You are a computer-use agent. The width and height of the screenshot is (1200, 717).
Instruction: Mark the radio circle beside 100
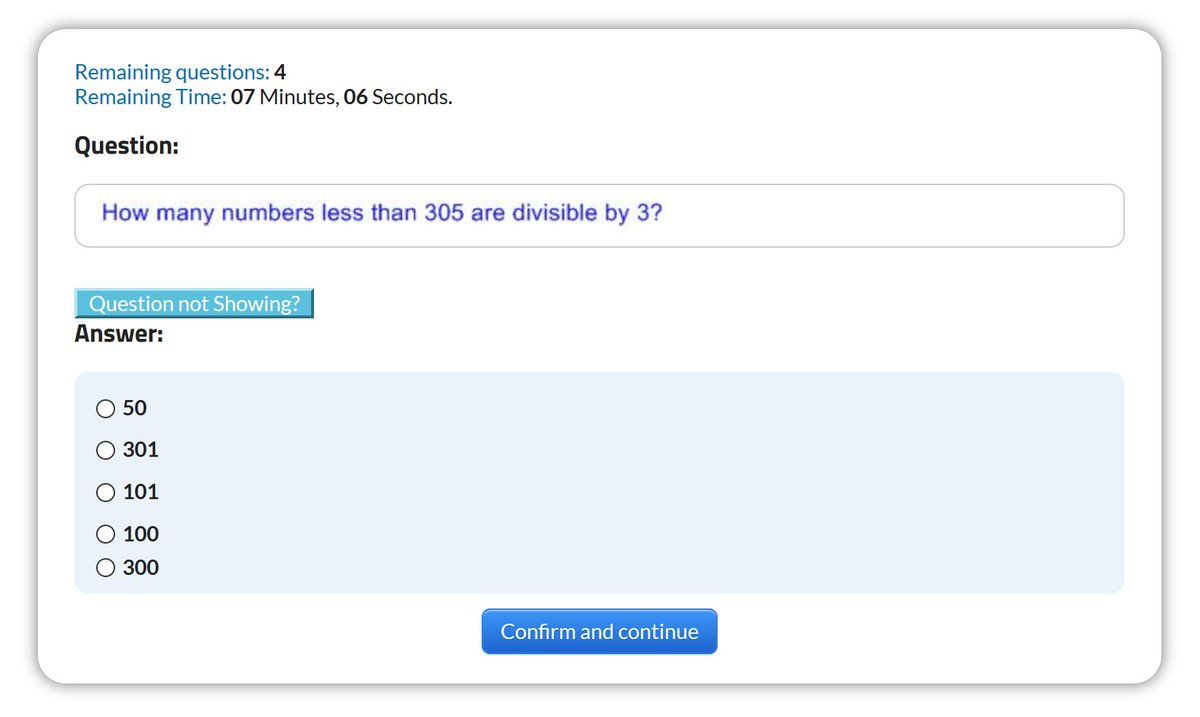click(x=105, y=534)
